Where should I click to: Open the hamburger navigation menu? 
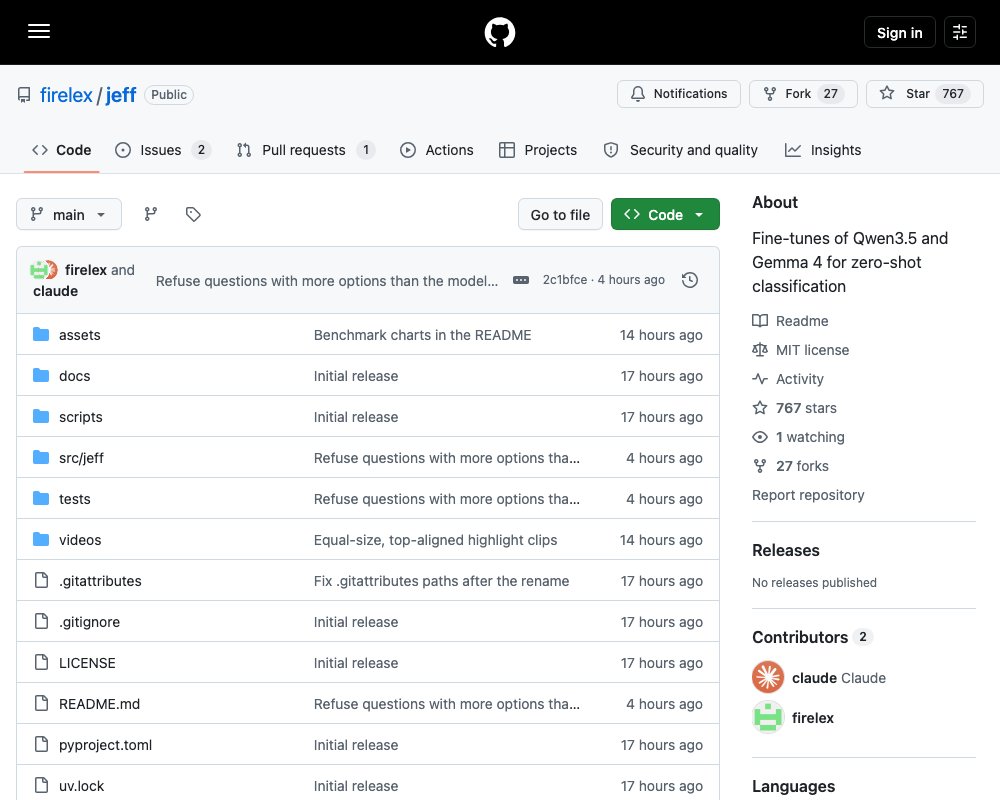pyautogui.click(x=39, y=31)
